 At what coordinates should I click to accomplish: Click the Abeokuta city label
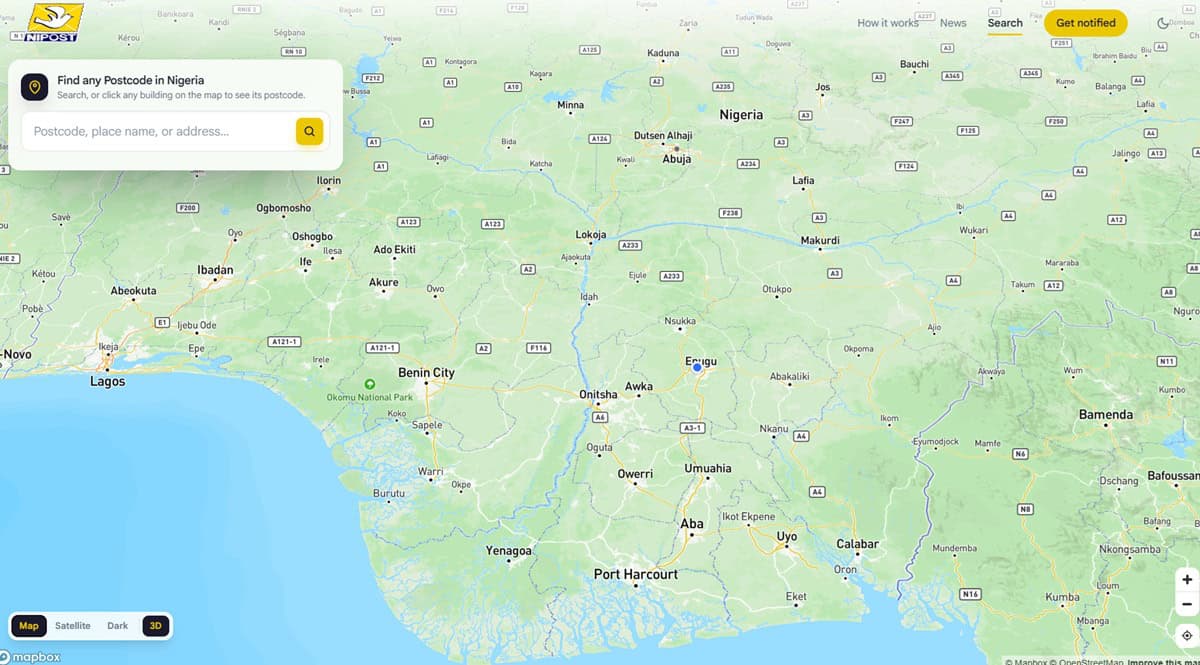(x=133, y=291)
